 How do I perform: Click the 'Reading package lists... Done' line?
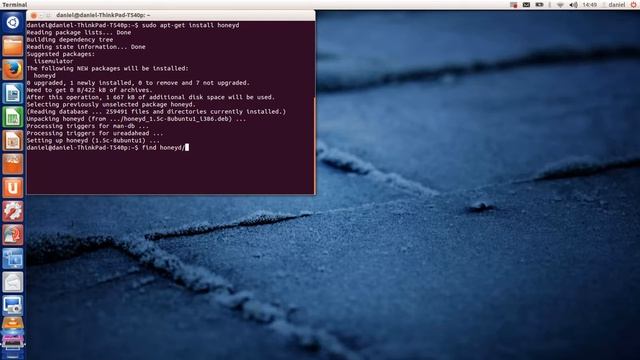coord(79,33)
